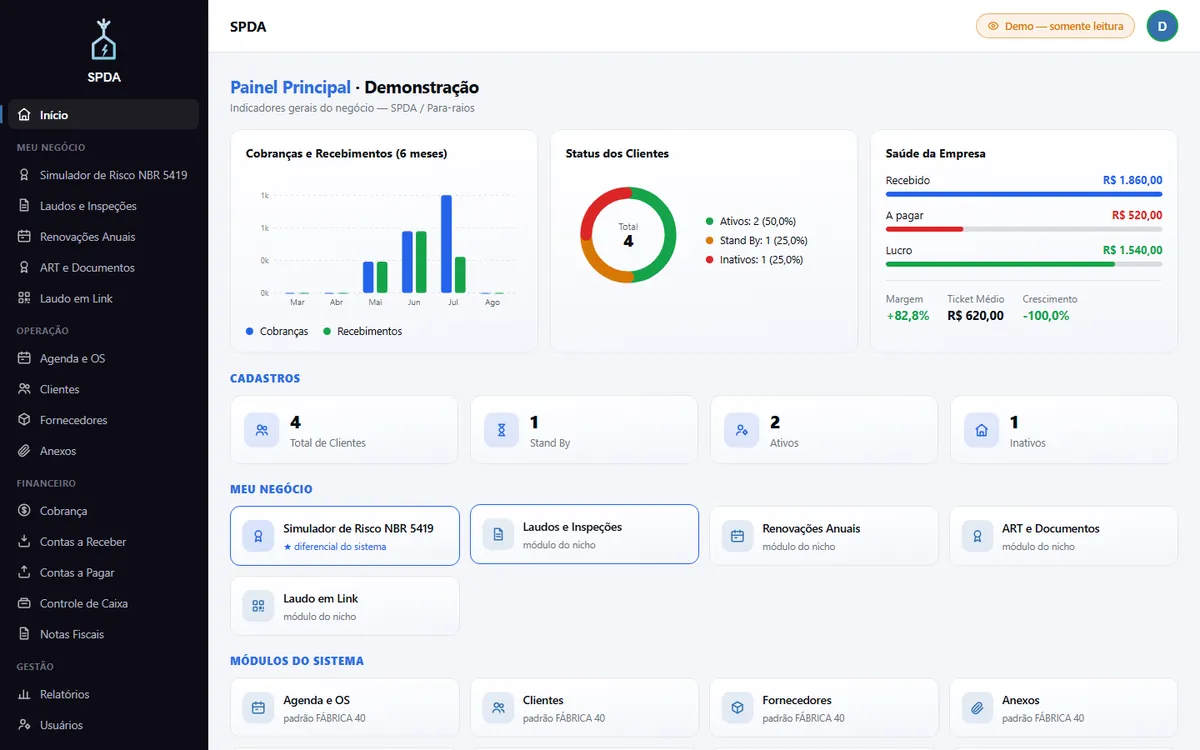The height and width of the screenshot is (750, 1200).
Task: Select Relatórios under Gestão
Action: tap(104, 694)
